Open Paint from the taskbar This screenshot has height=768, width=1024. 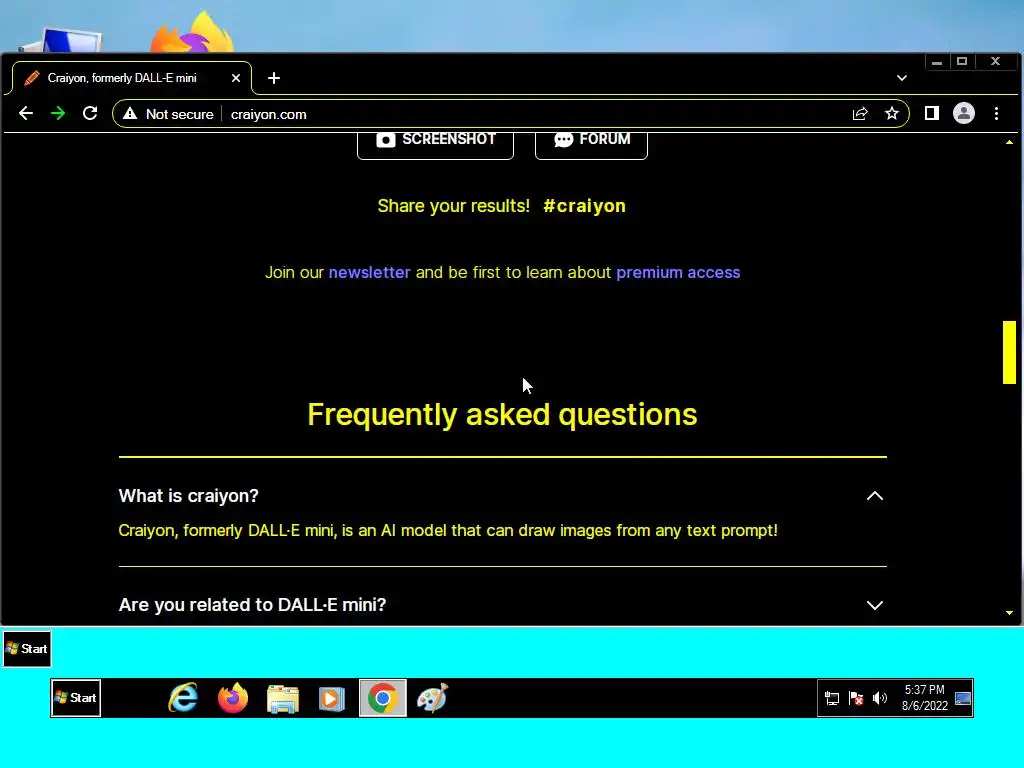point(432,697)
